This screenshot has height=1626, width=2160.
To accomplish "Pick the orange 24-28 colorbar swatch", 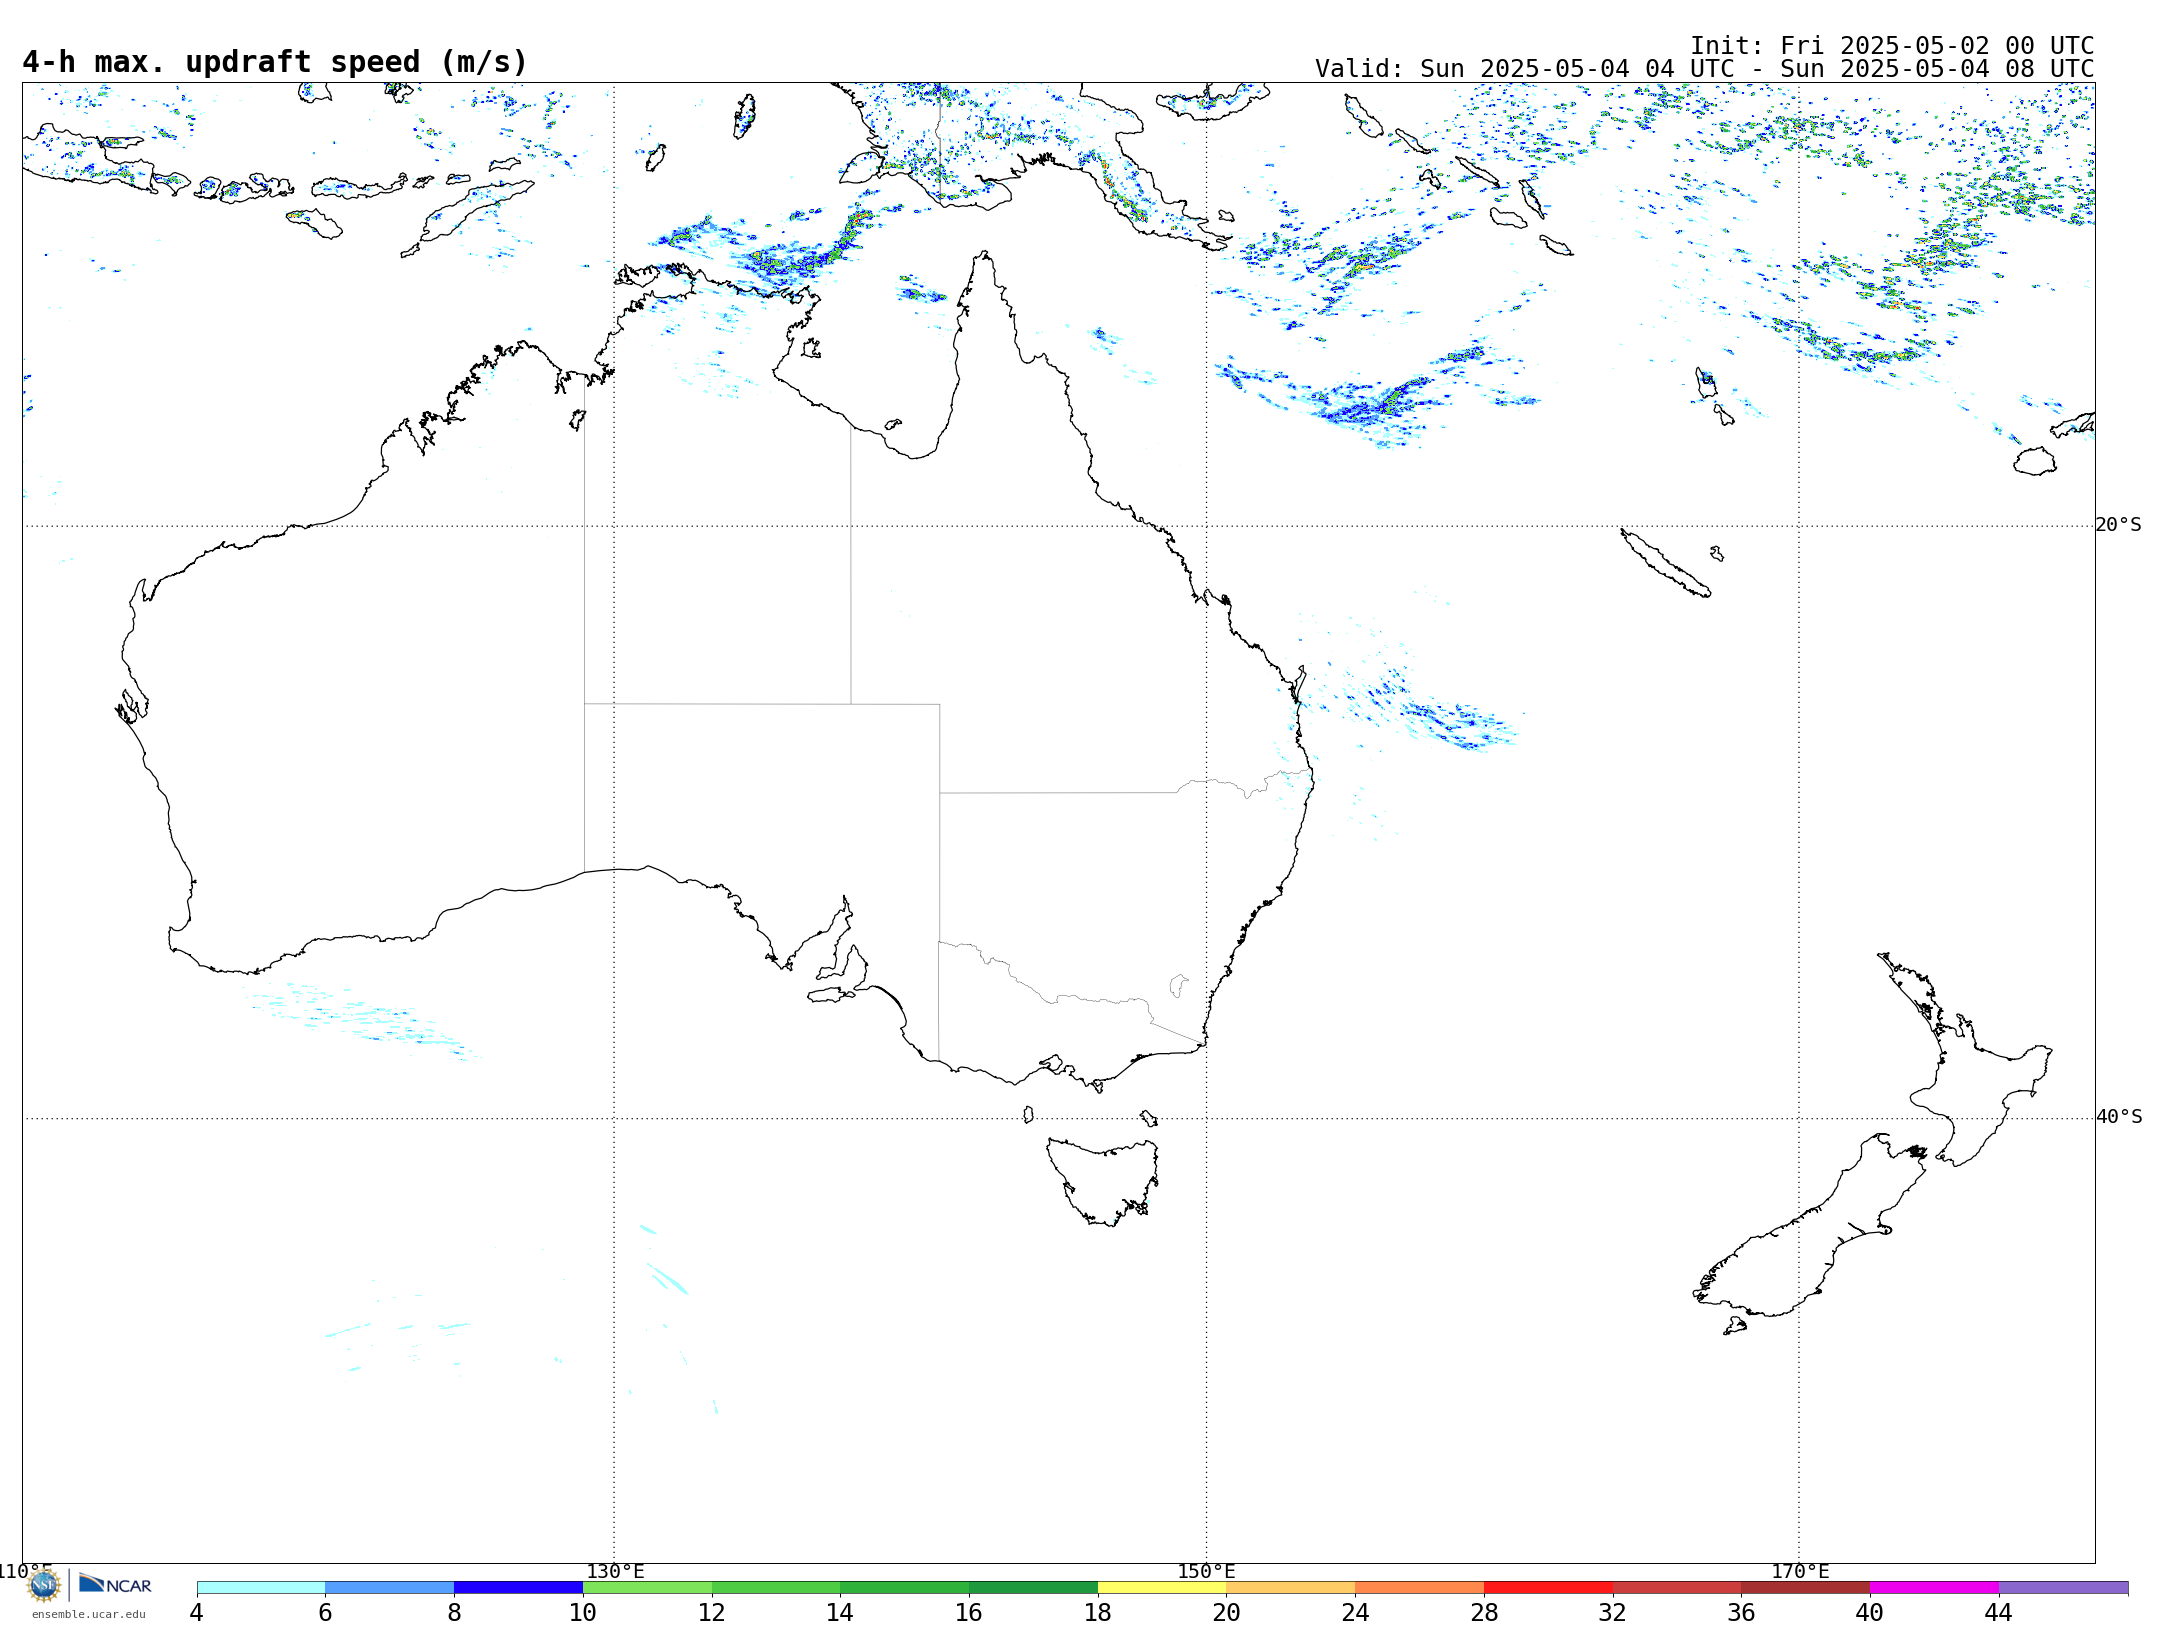I will click(x=1420, y=1588).
